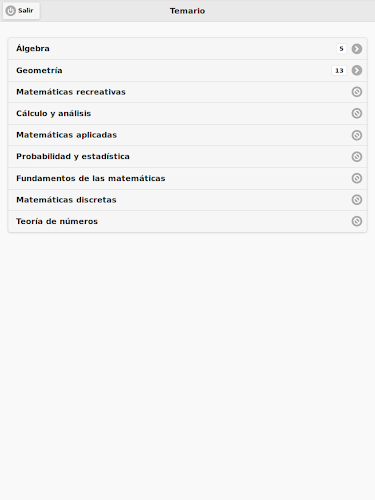Click the disabled icon beside Teoría de números

[x=357, y=221]
